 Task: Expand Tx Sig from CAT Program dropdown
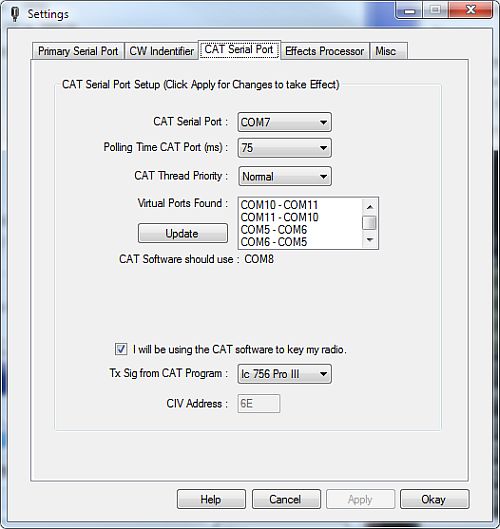pos(284,374)
